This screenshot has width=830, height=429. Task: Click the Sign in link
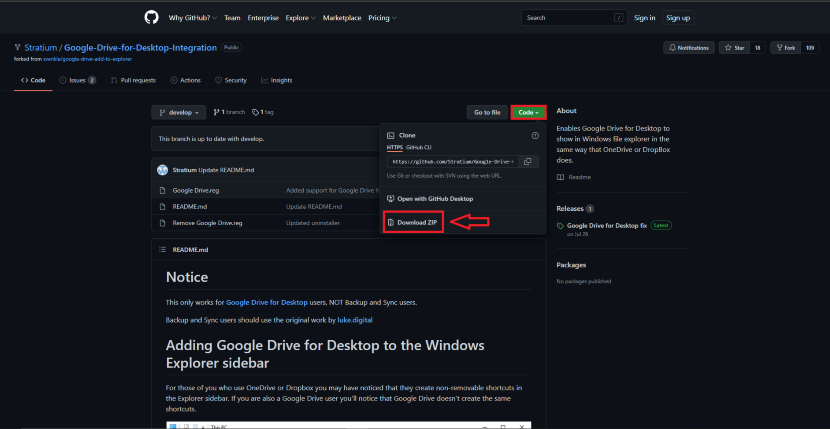645,17
